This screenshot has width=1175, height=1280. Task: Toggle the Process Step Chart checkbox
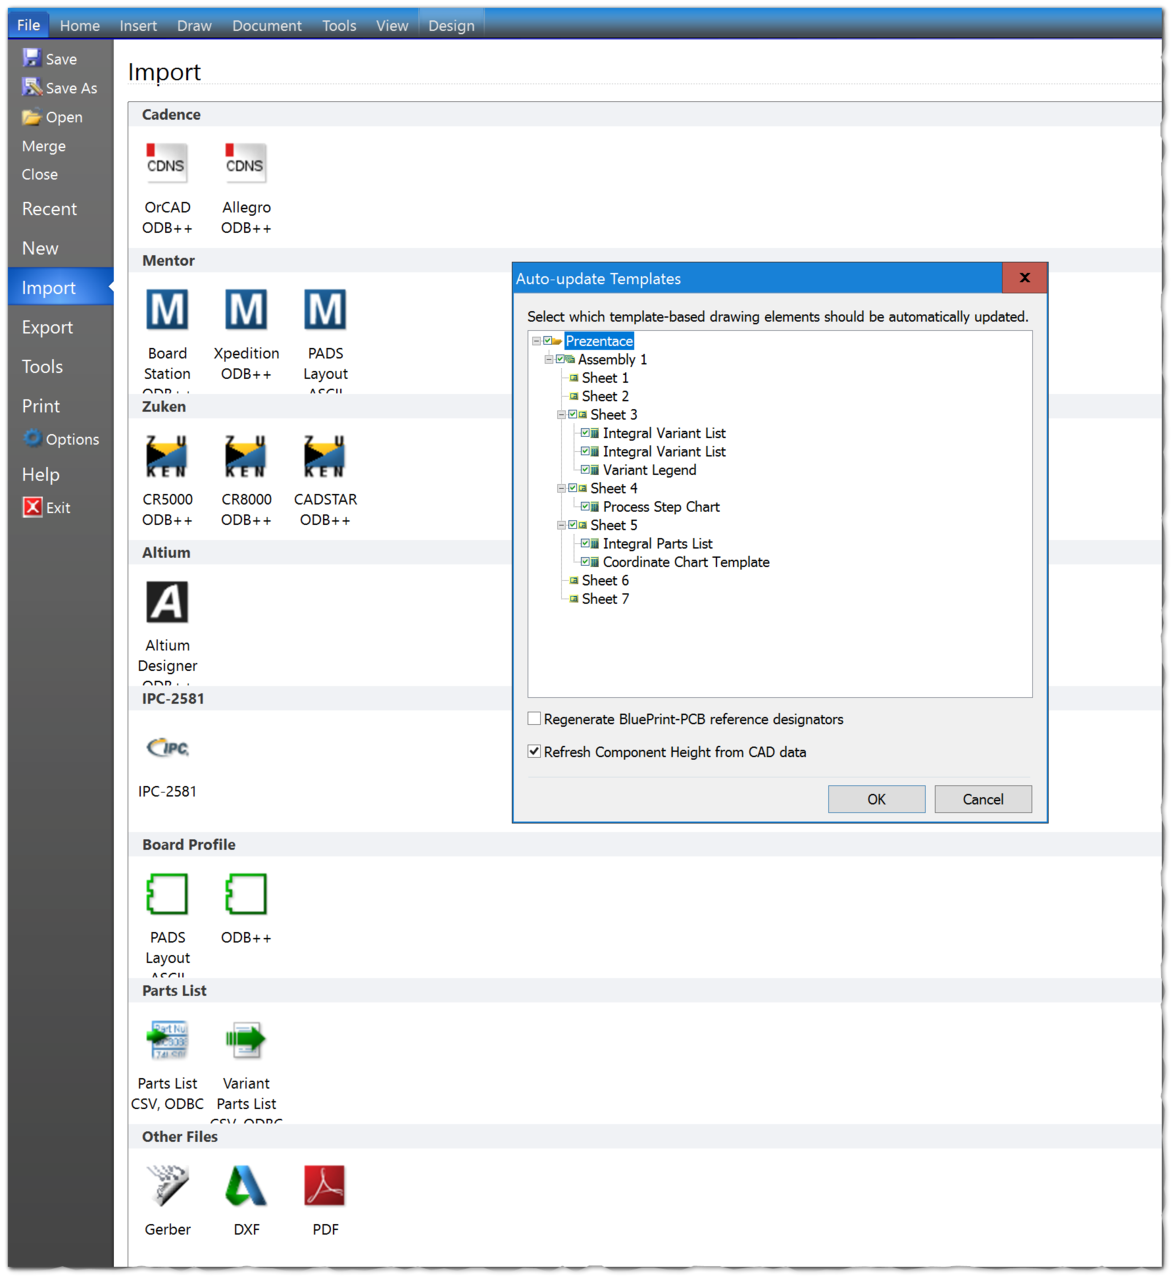(x=586, y=507)
